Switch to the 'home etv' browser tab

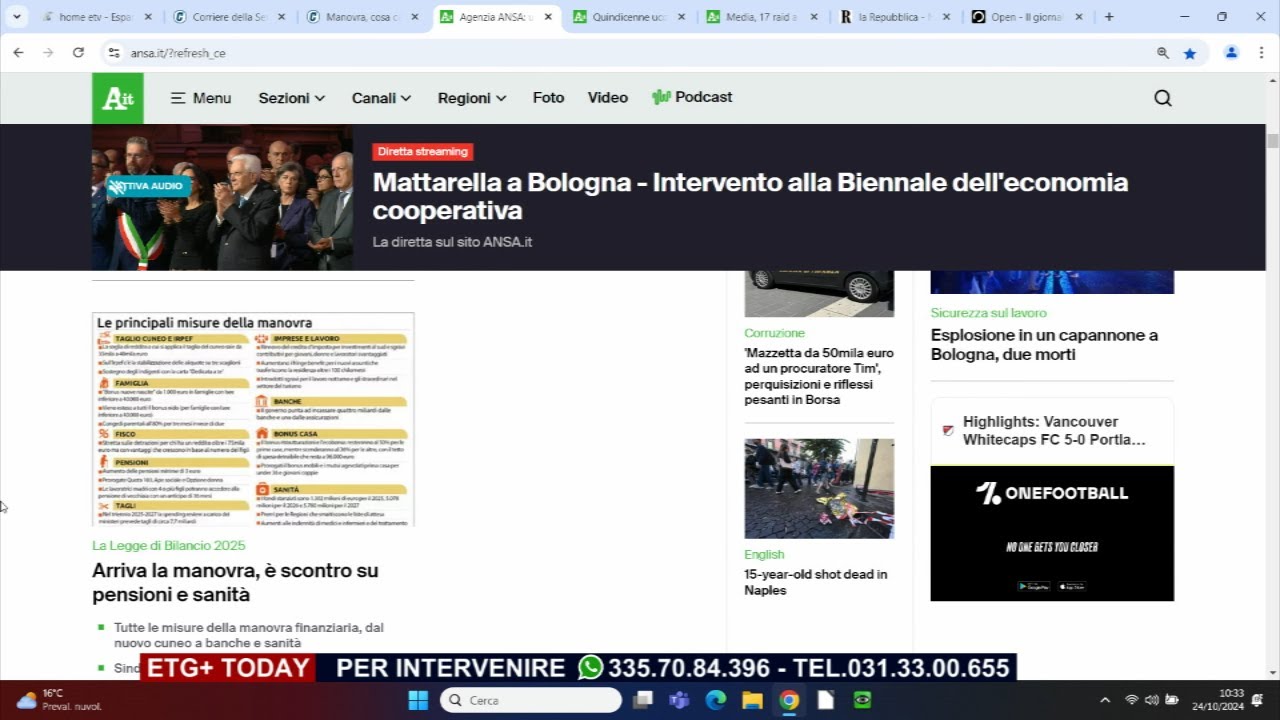coord(95,17)
